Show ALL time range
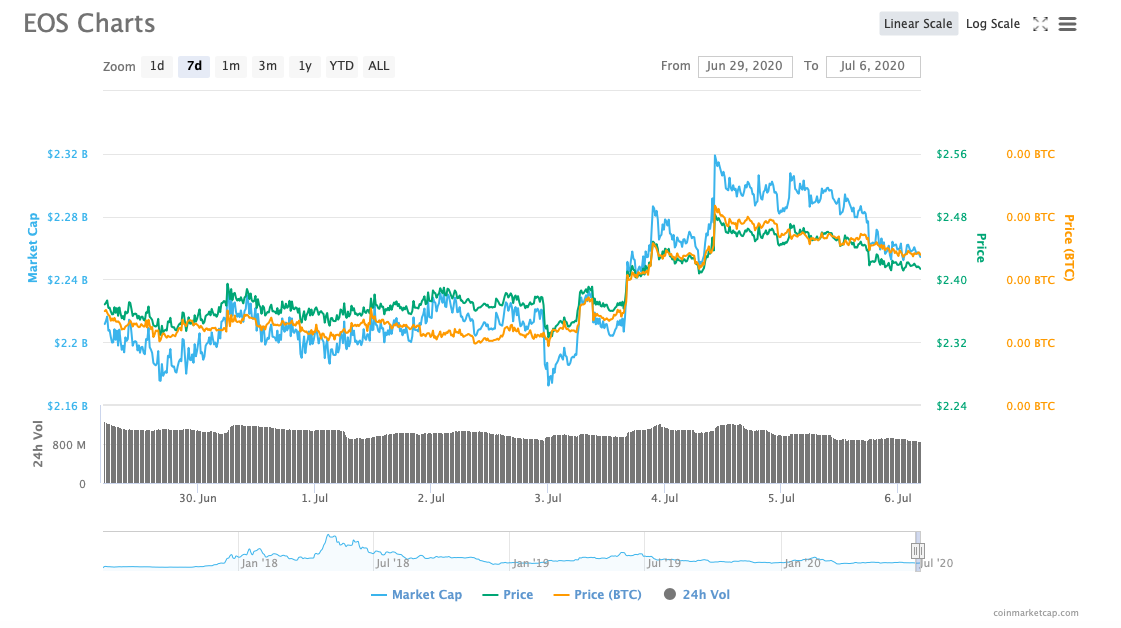 tap(379, 67)
